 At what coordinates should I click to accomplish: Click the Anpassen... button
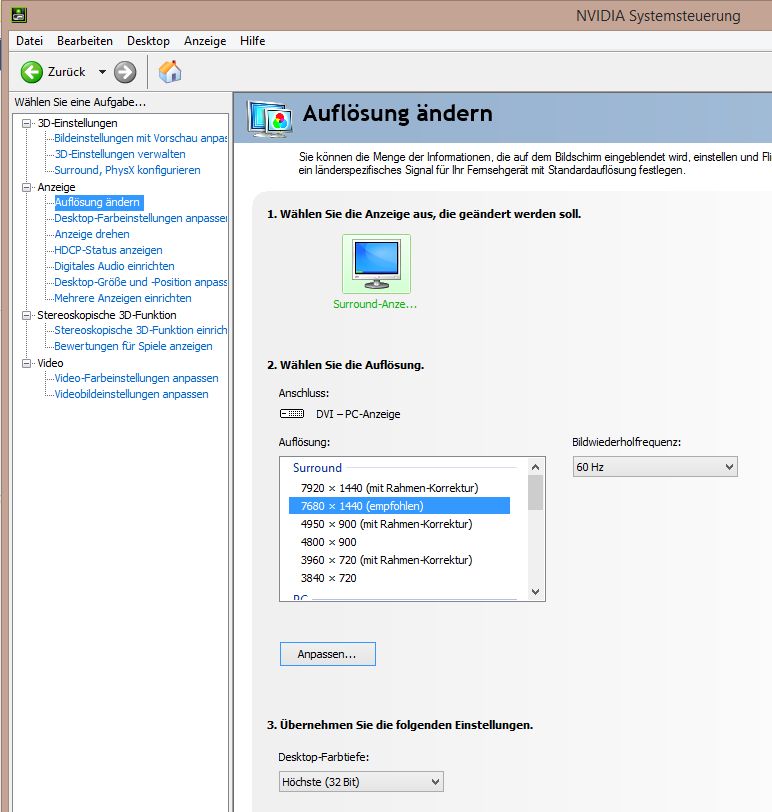(x=328, y=654)
